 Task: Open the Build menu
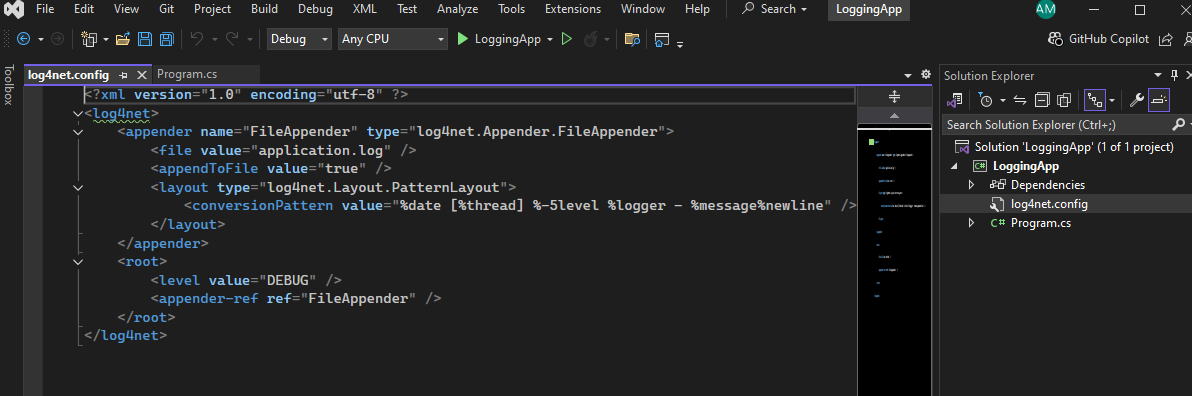click(264, 9)
